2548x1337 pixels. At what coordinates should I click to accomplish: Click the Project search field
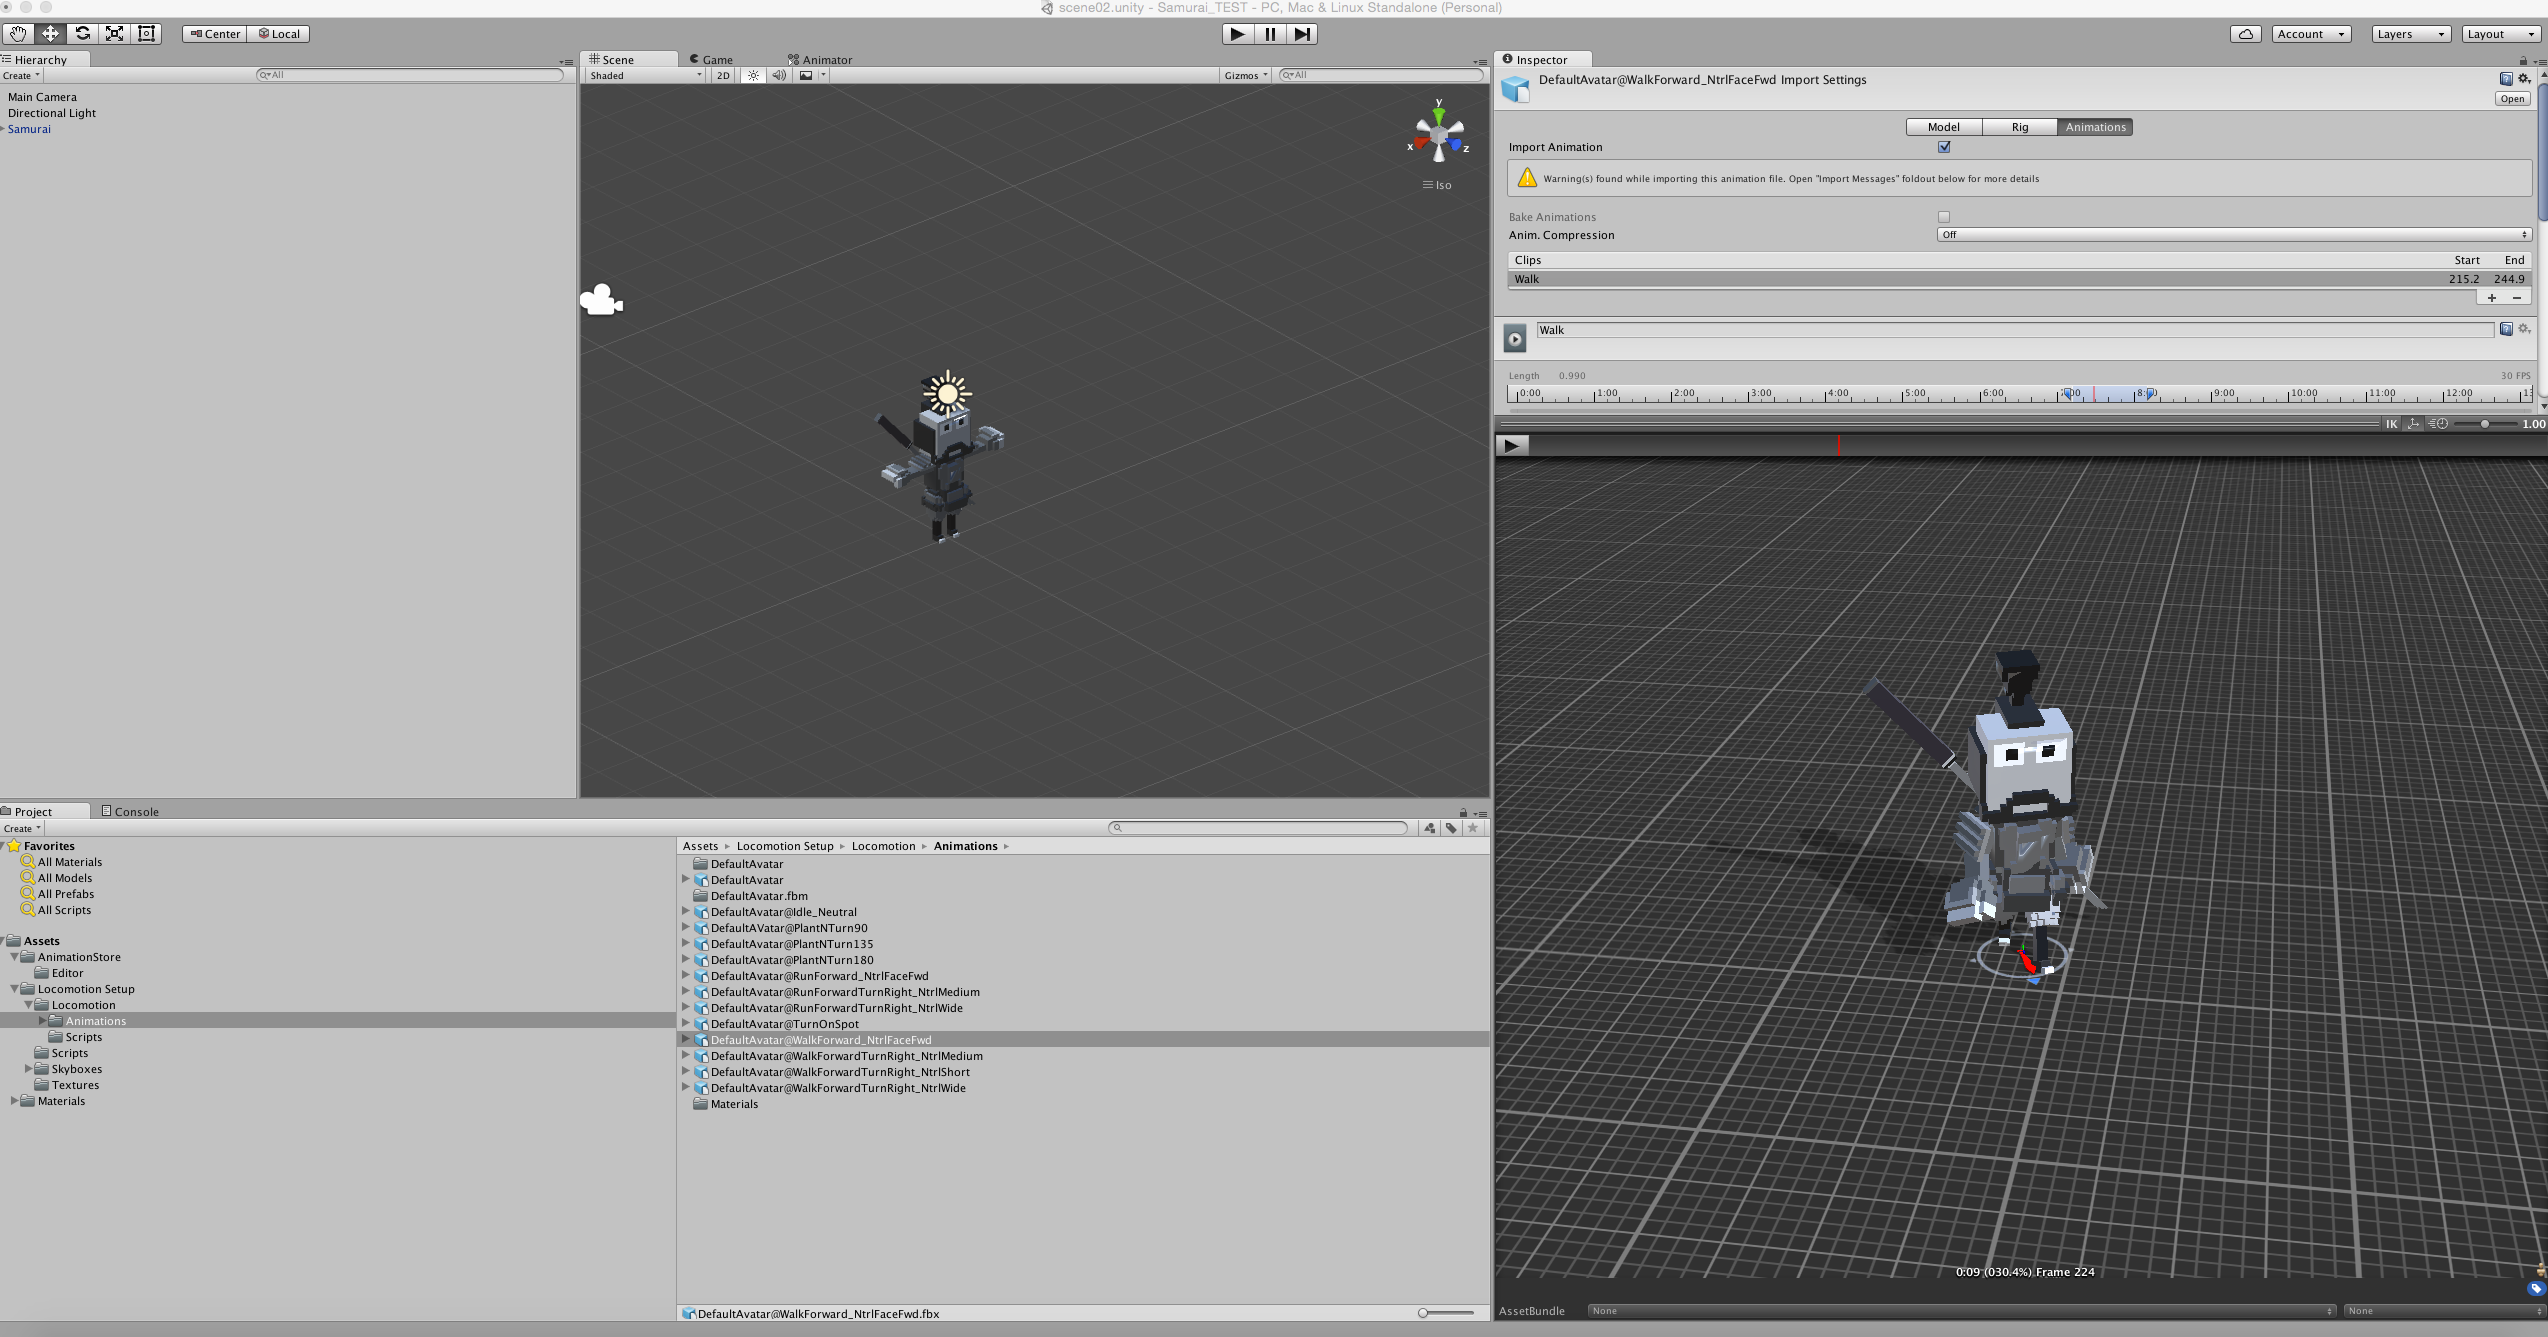[x=1258, y=828]
